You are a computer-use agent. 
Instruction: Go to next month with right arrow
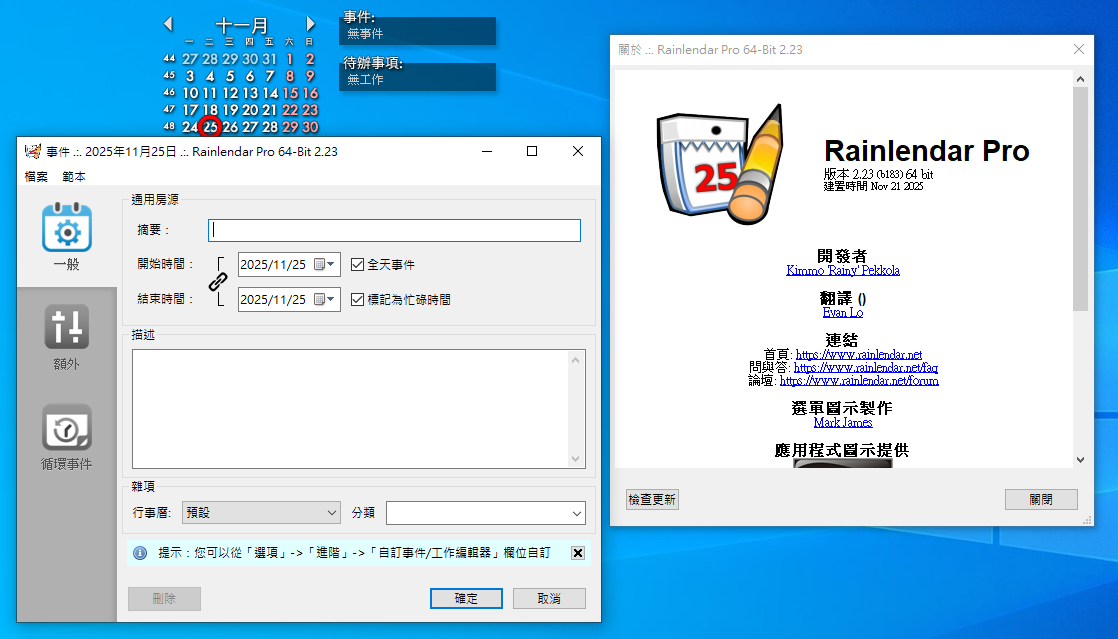311,24
